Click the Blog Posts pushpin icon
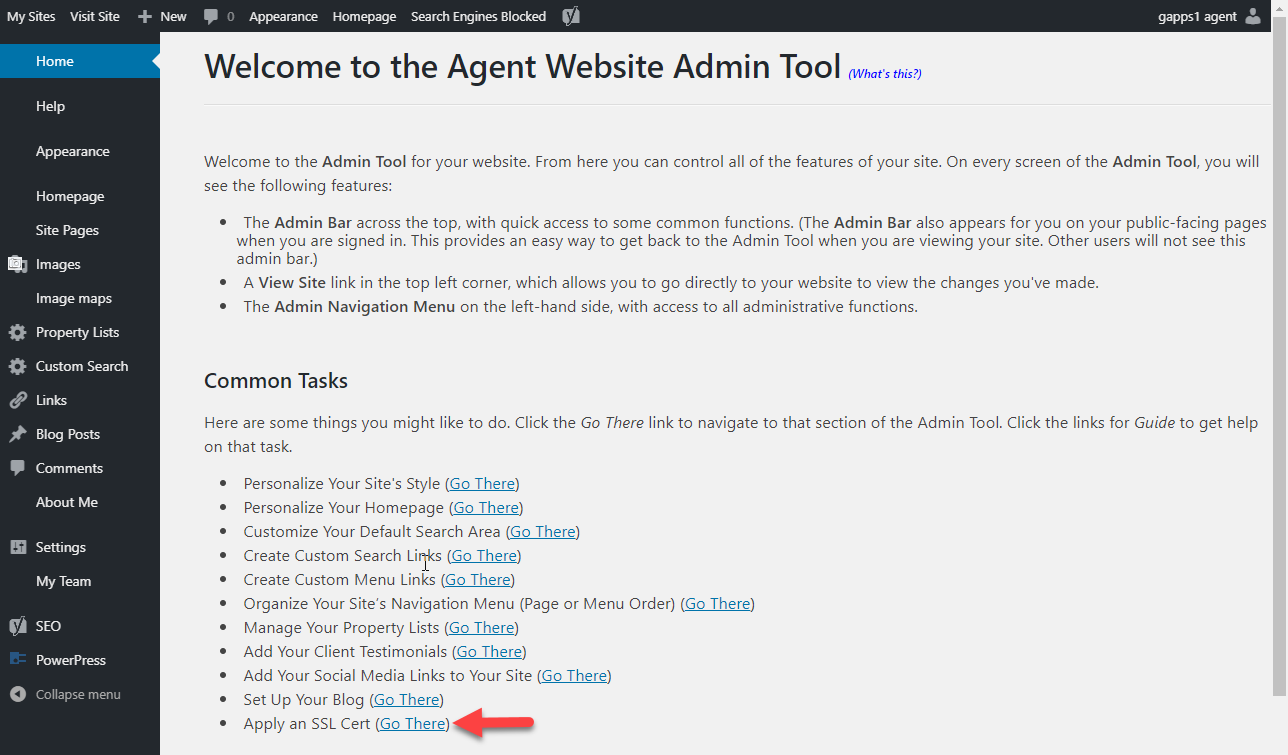Viewport: 1288px width, 755px height. click(17, 434)
